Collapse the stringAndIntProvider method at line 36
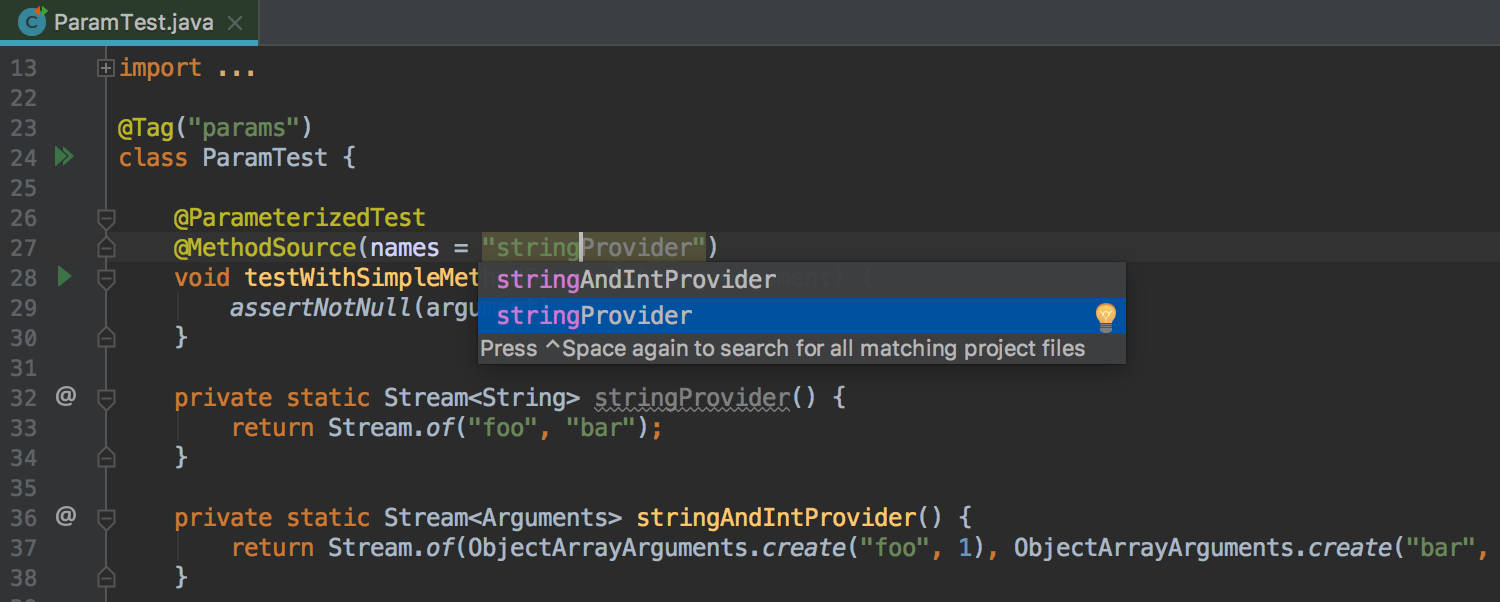This screenshot has height=602, width=1500. (x=106, y=517)
